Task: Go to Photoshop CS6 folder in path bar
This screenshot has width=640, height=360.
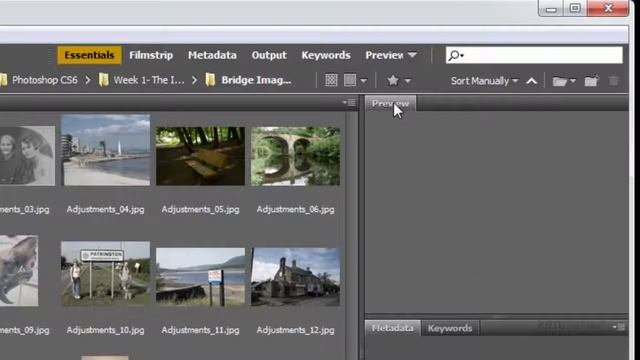Action: pos(44,80)
